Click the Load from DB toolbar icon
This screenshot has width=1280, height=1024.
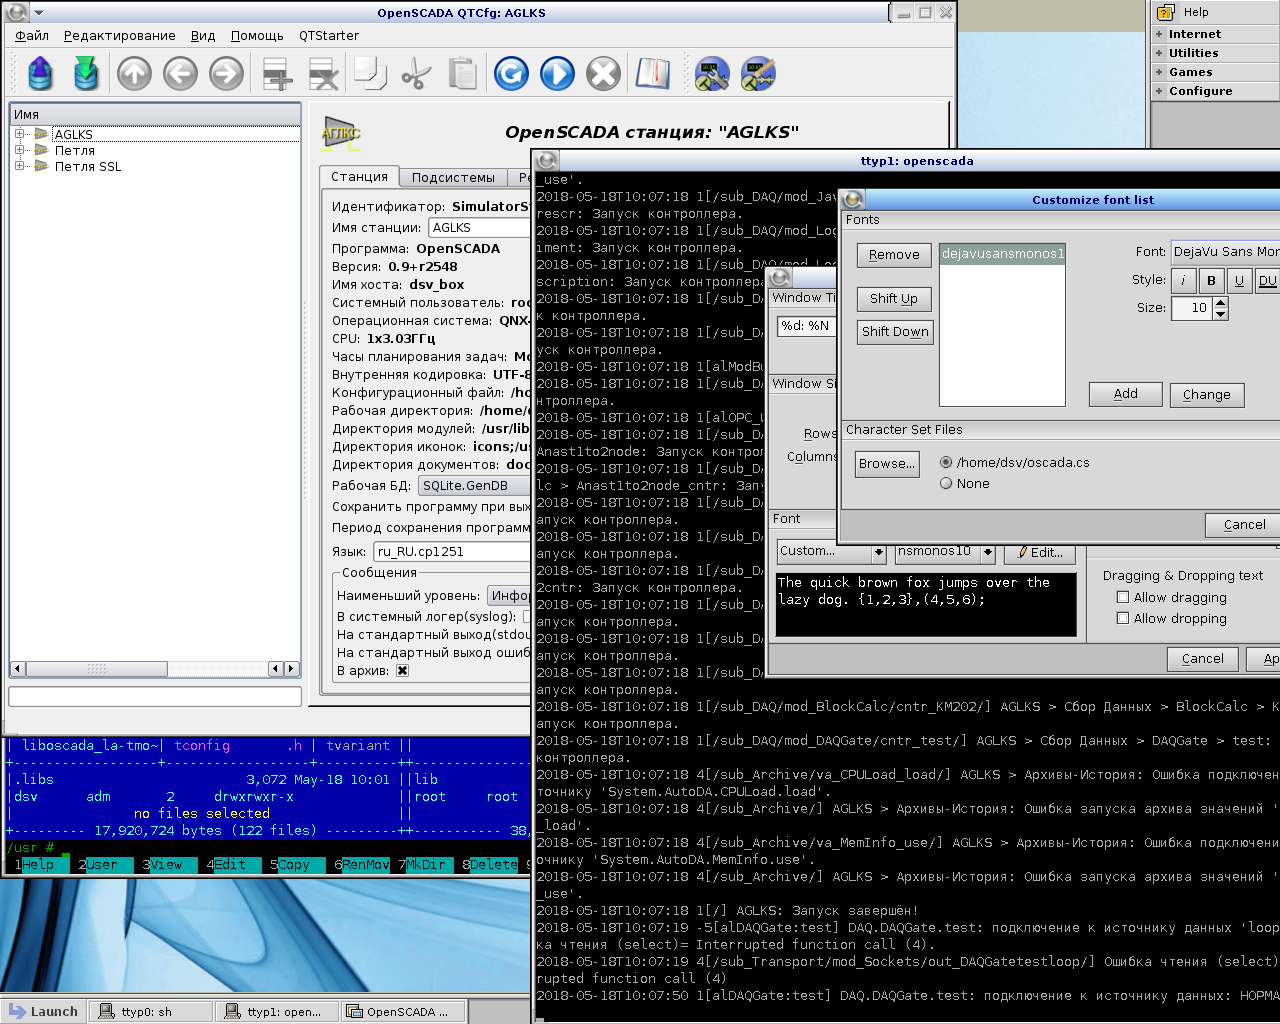click(40, 74)
